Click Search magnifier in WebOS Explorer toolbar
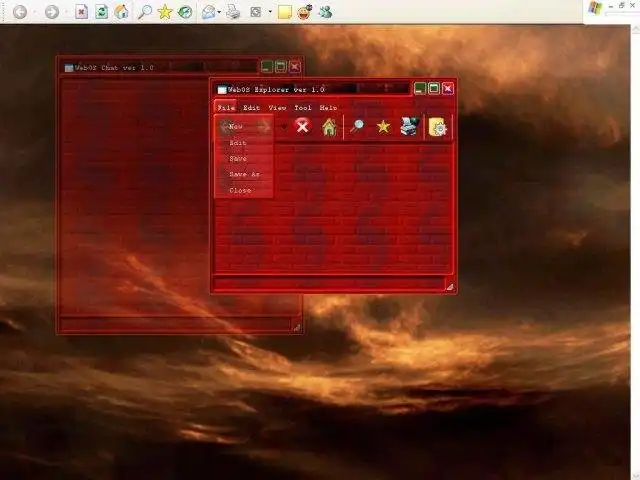 click(x=356, y=127)
